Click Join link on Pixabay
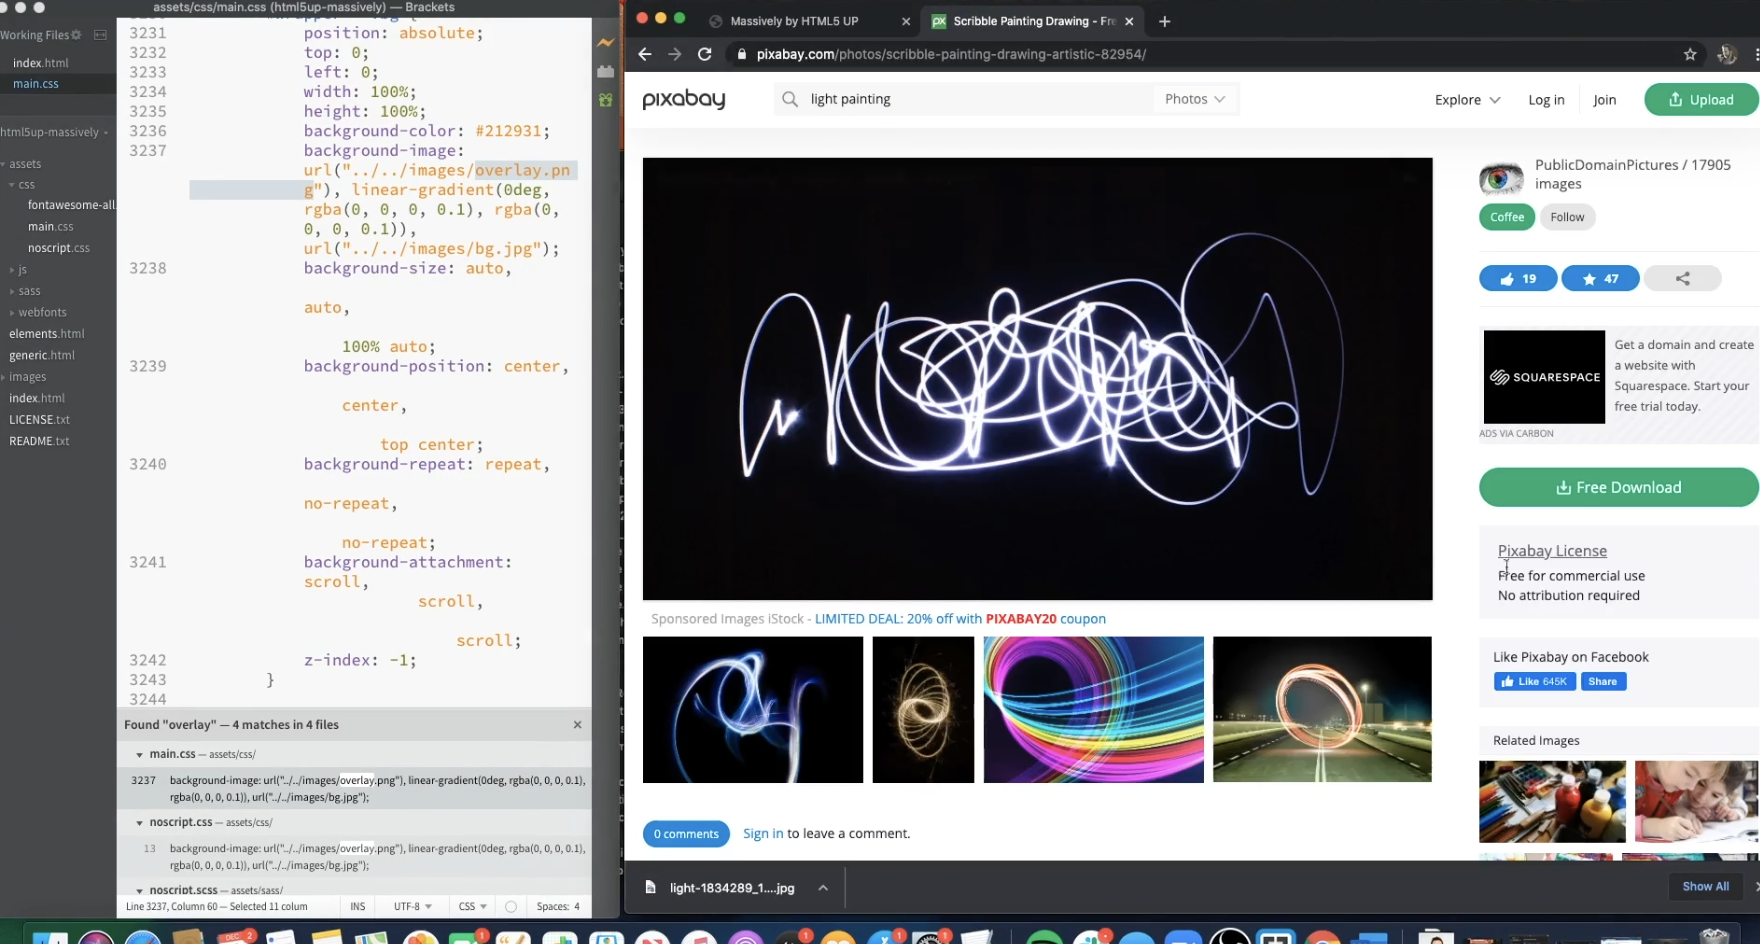This screenshot has height=944, width=1760. click(x=1604, y=100)
